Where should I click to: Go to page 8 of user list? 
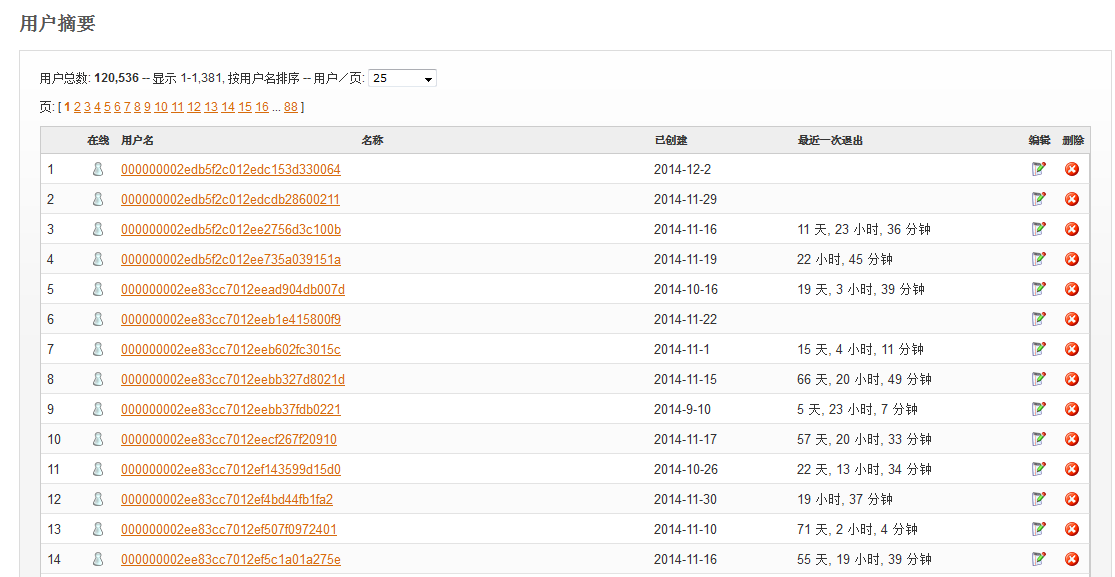137,107
